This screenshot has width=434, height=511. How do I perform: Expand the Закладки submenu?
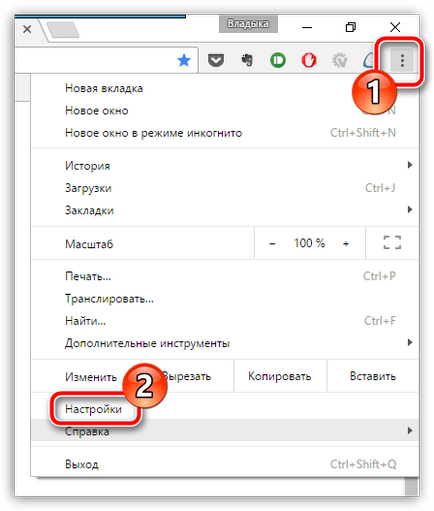[x=225, y=210]
